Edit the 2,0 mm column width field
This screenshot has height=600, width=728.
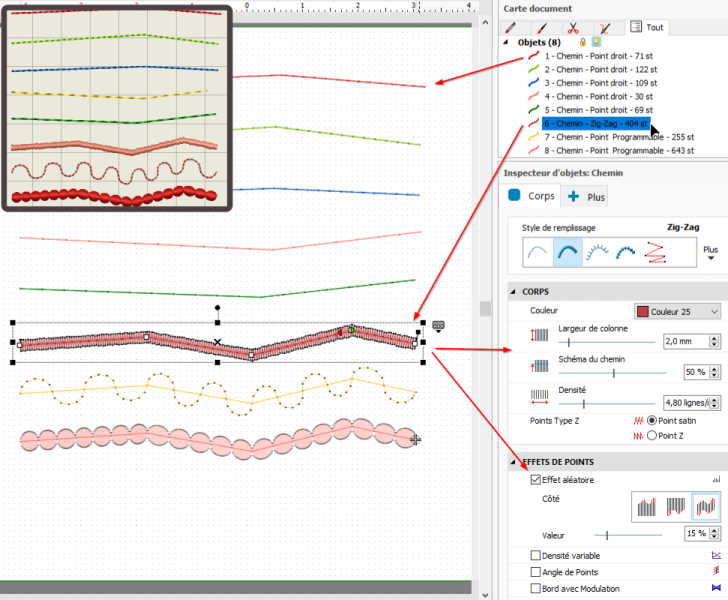click(x=686, y=341)
